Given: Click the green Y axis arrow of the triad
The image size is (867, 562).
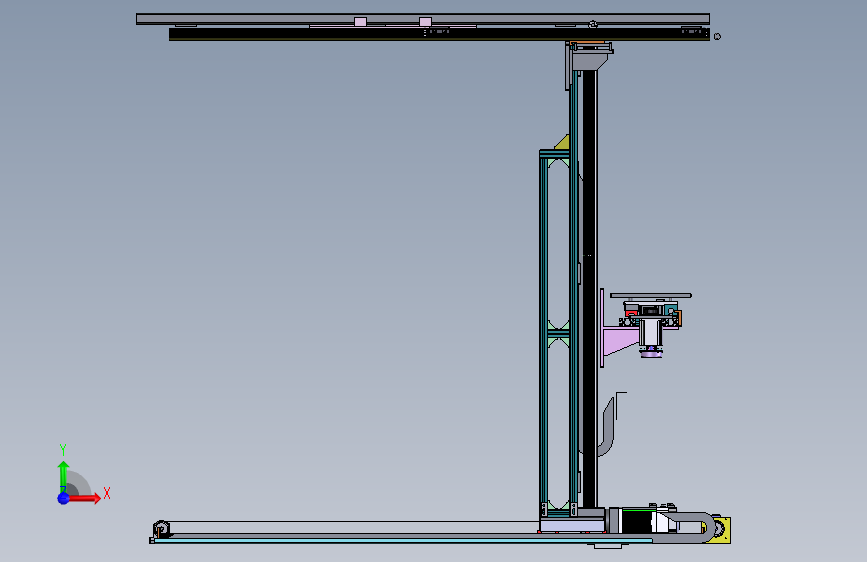Looking at the screenshot, I should (x=63, y=477).
